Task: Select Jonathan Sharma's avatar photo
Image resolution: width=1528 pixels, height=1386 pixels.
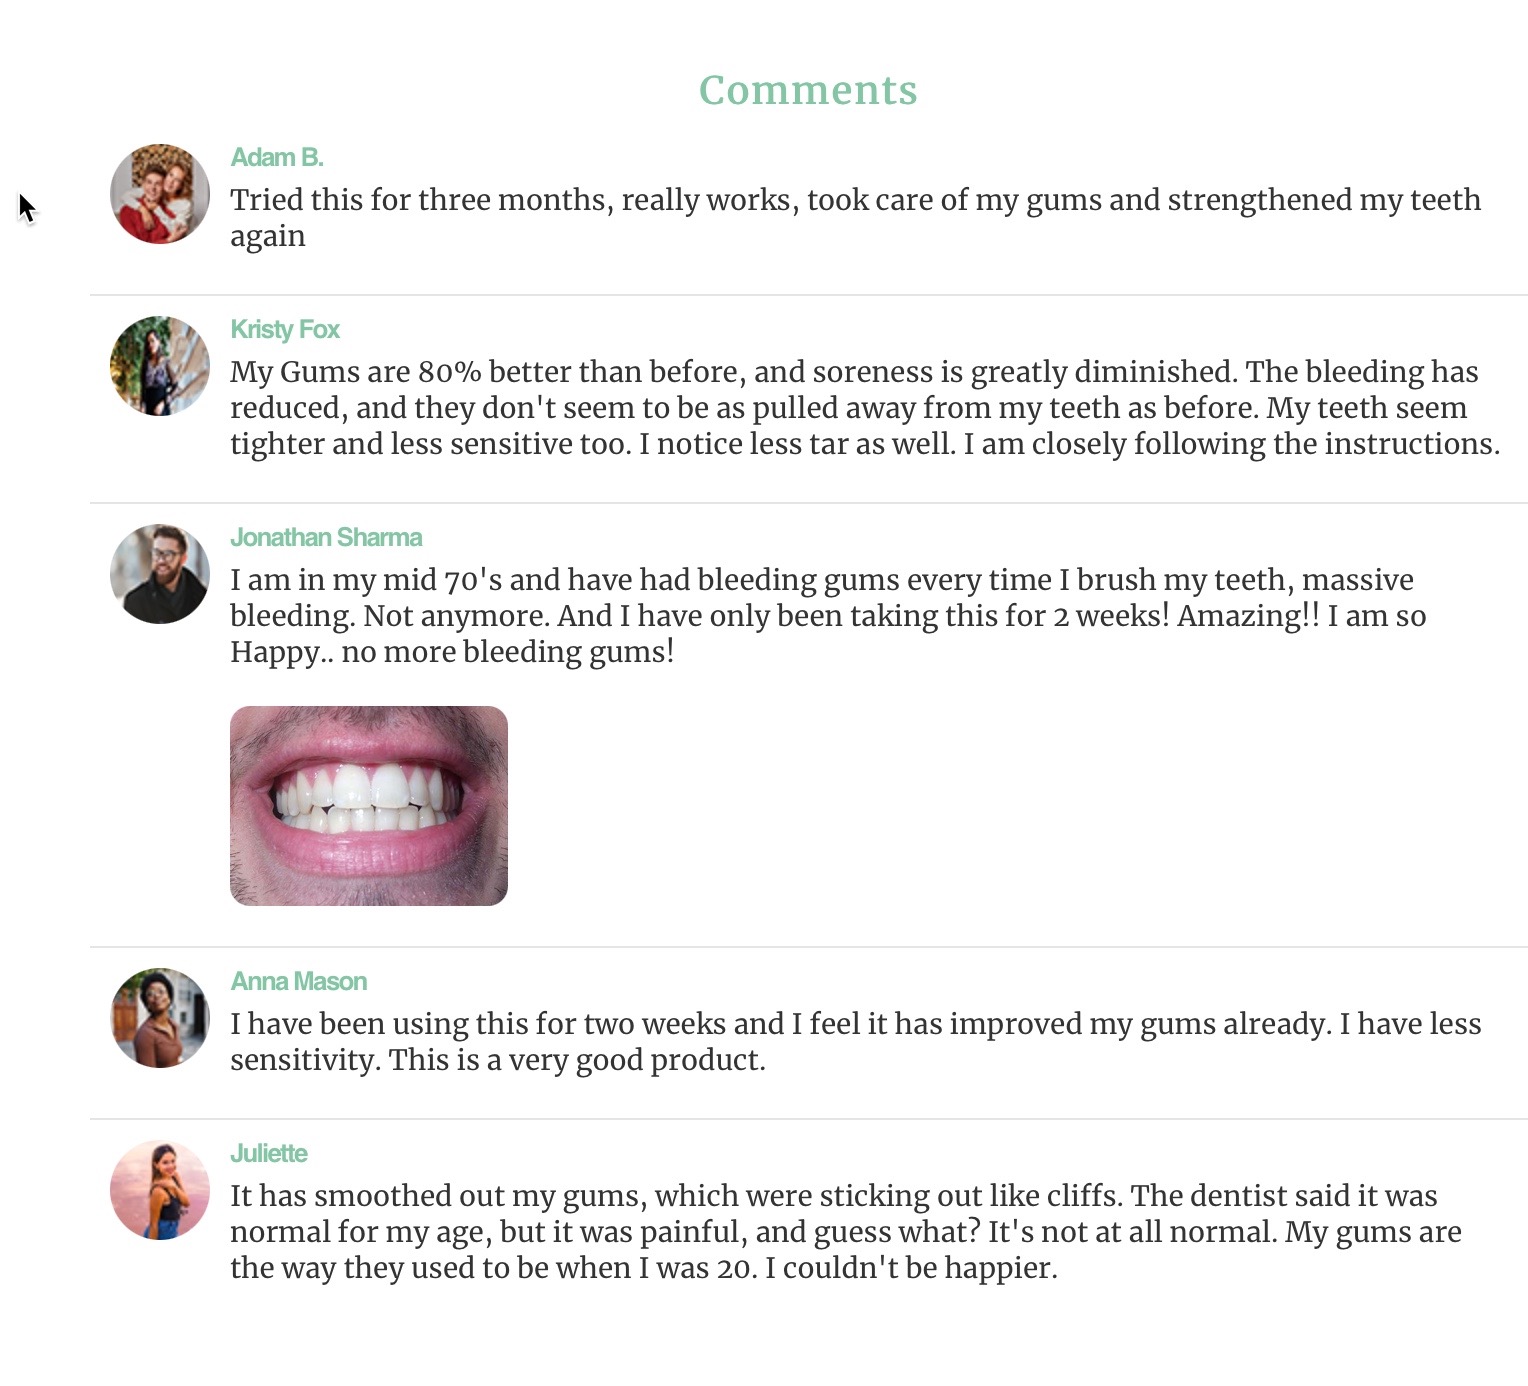Action: (160, 574)
